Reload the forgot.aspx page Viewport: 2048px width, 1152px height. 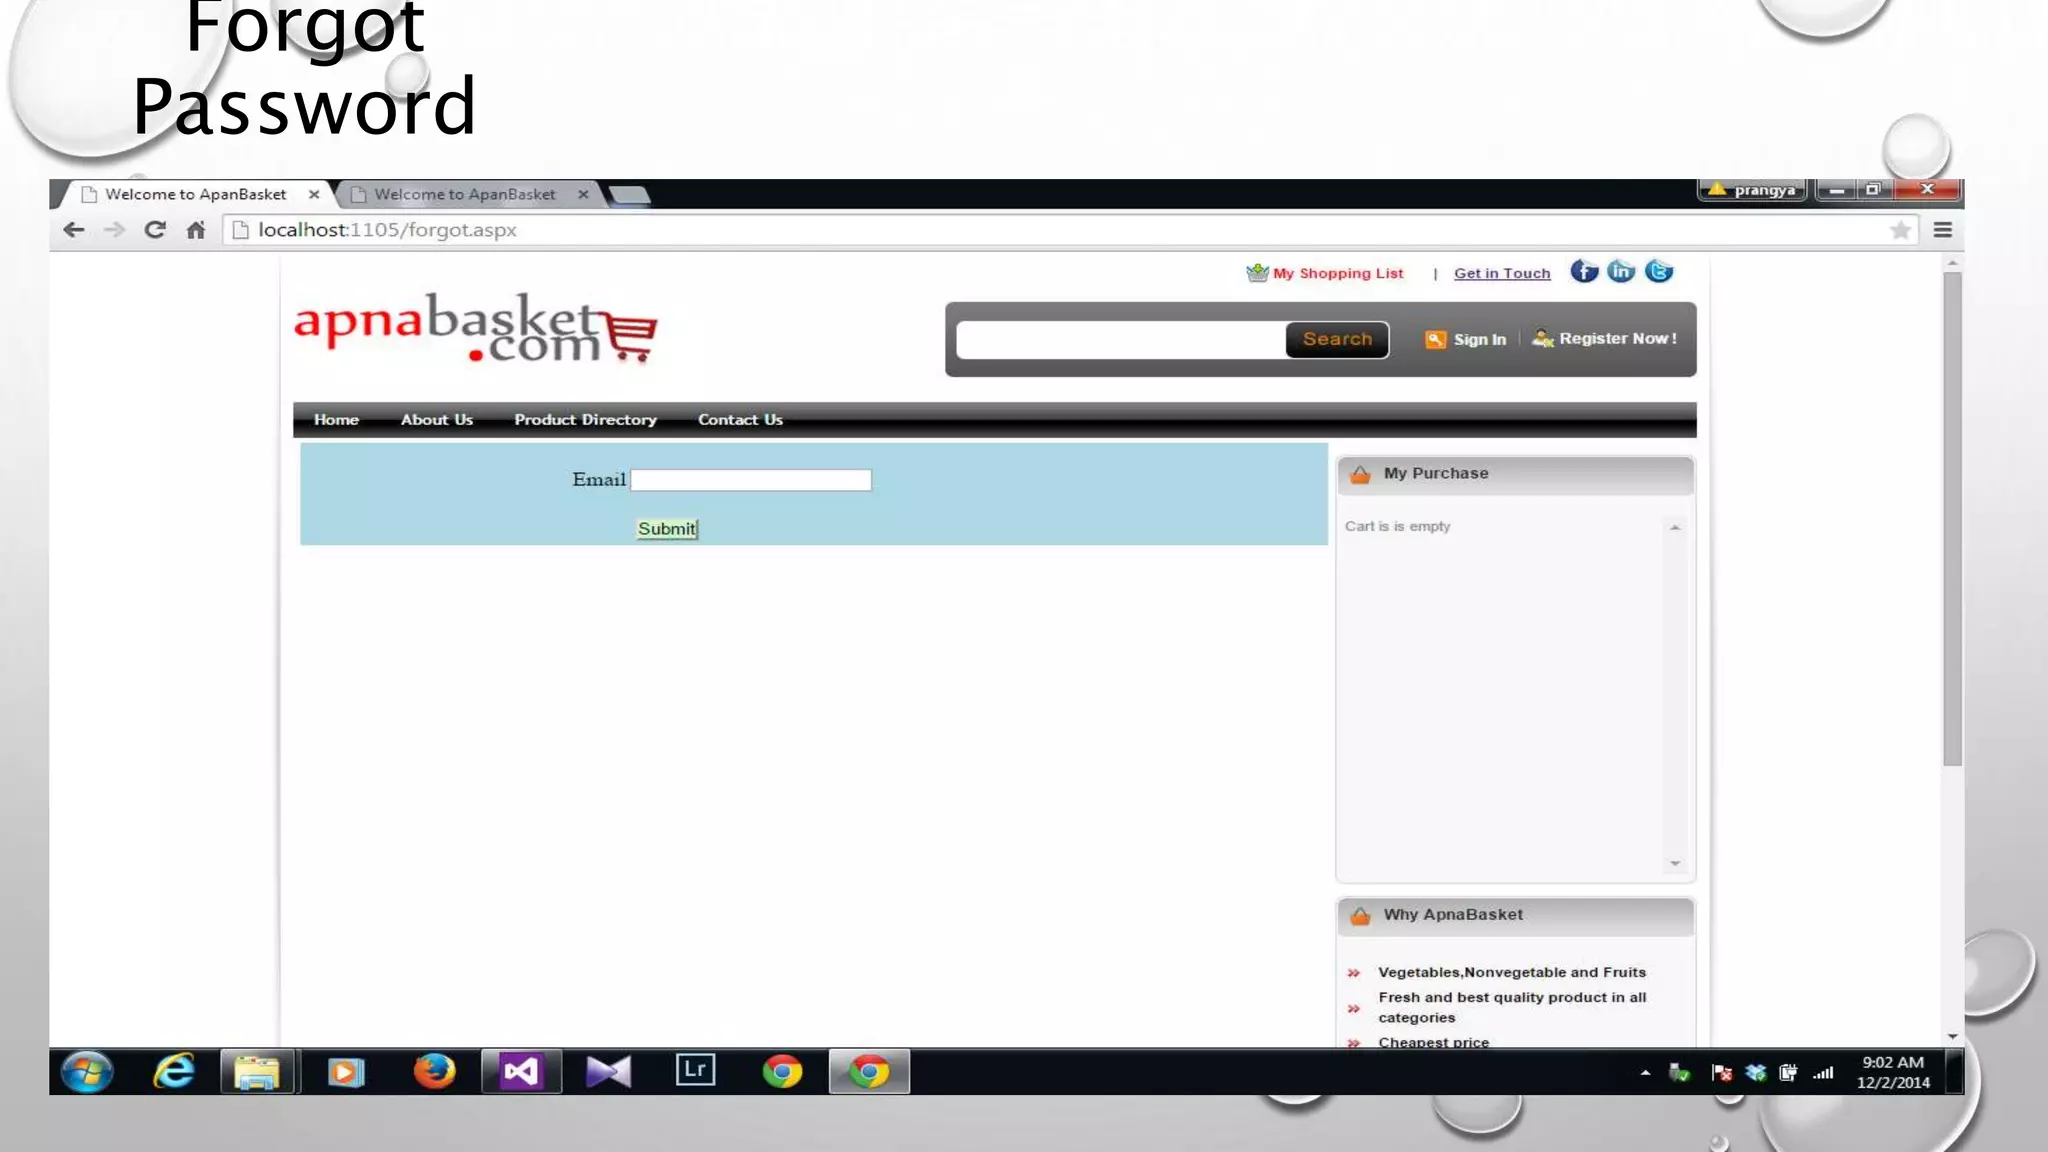155,230
